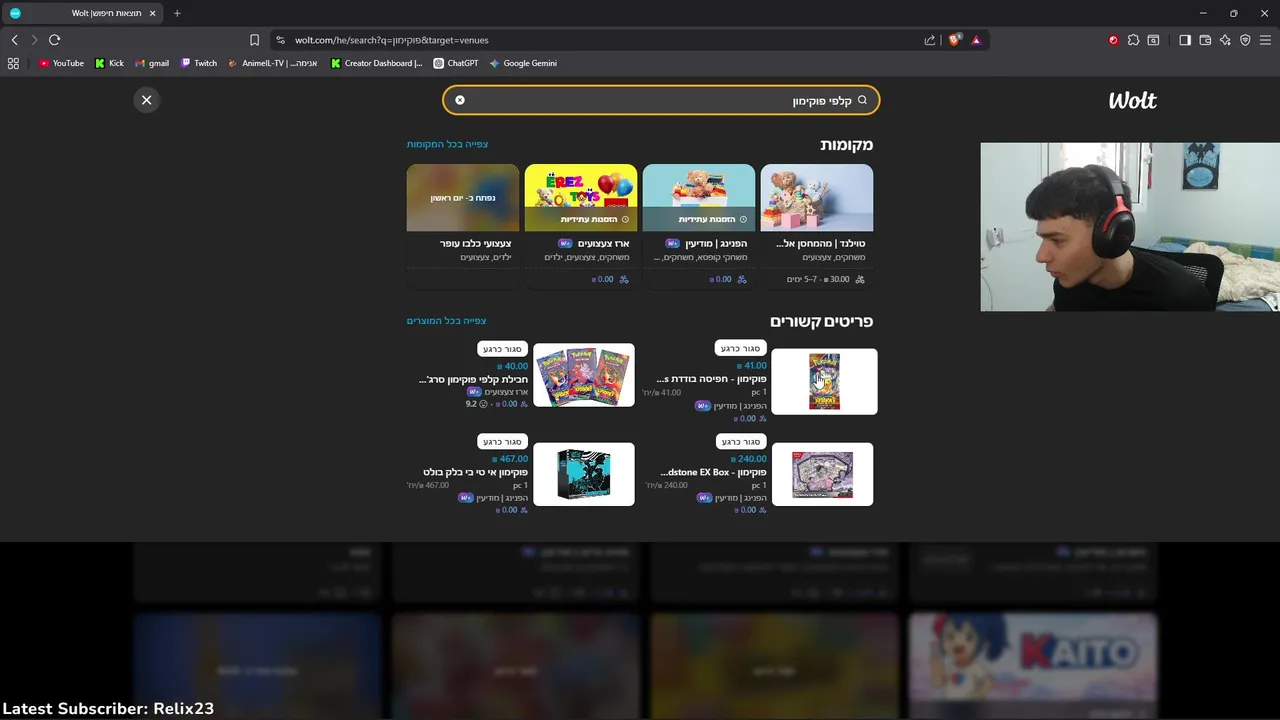Open the single Pokemon booster pack image
The image size is (1280, 720).
point(824,381)
